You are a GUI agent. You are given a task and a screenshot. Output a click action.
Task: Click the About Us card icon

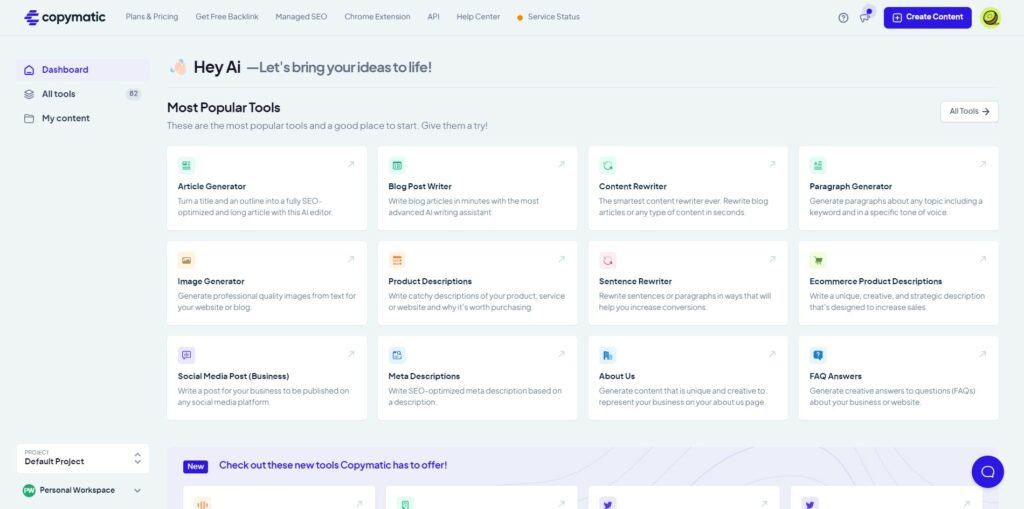click(607, 355)
